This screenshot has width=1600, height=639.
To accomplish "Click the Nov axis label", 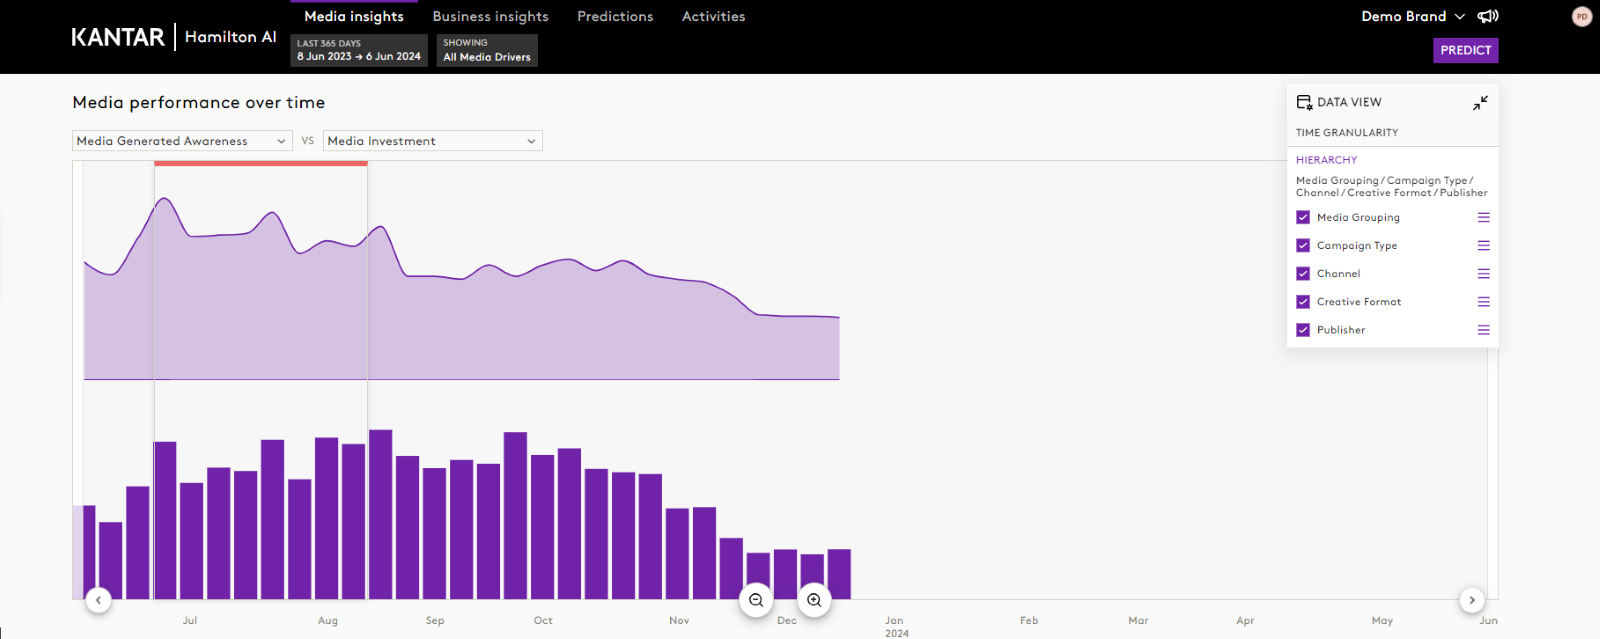I will pos(679,621).
